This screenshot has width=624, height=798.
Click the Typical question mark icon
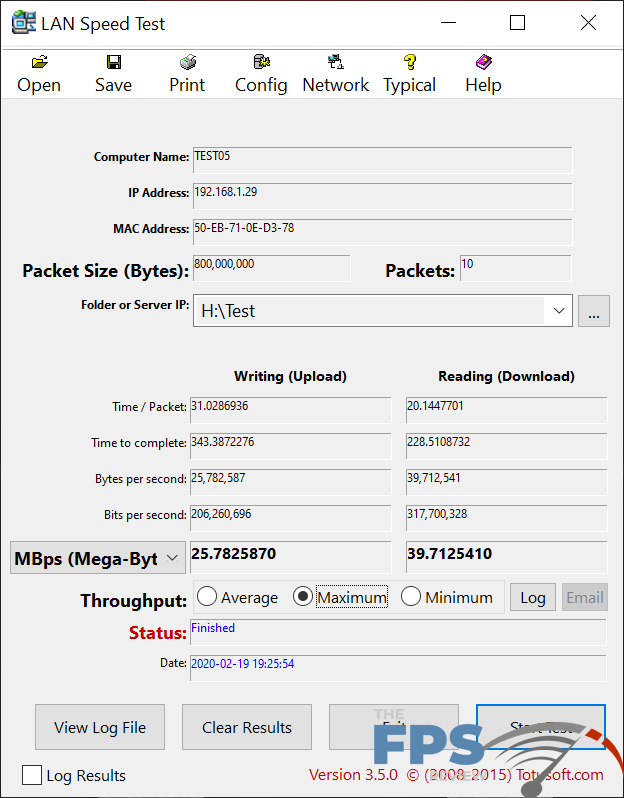(x=410, y=62)
